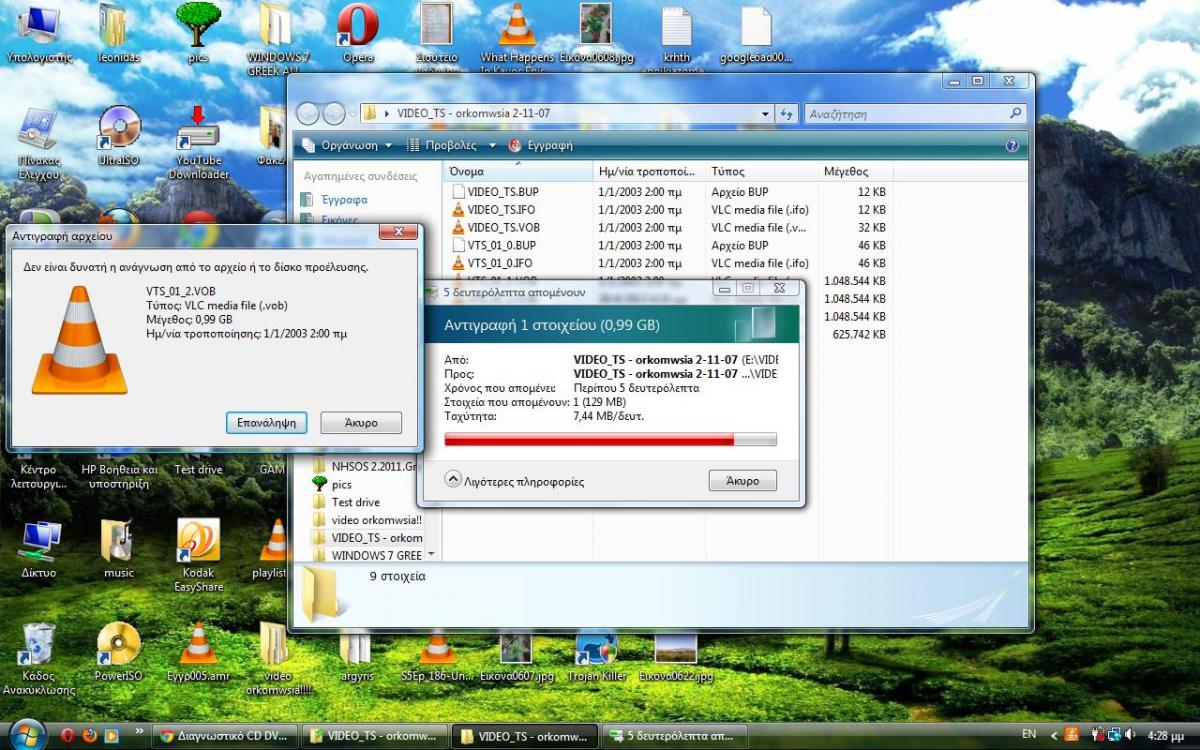Viewport: 1200px width, 750px height.
Task: Click the Explorer help question-mark icon
Action: point(1012,145)
